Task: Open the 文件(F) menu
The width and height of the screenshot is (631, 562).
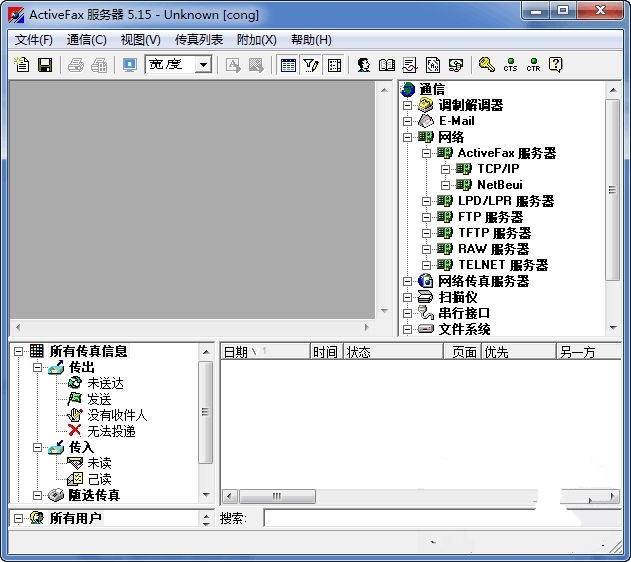Action: 34,40
